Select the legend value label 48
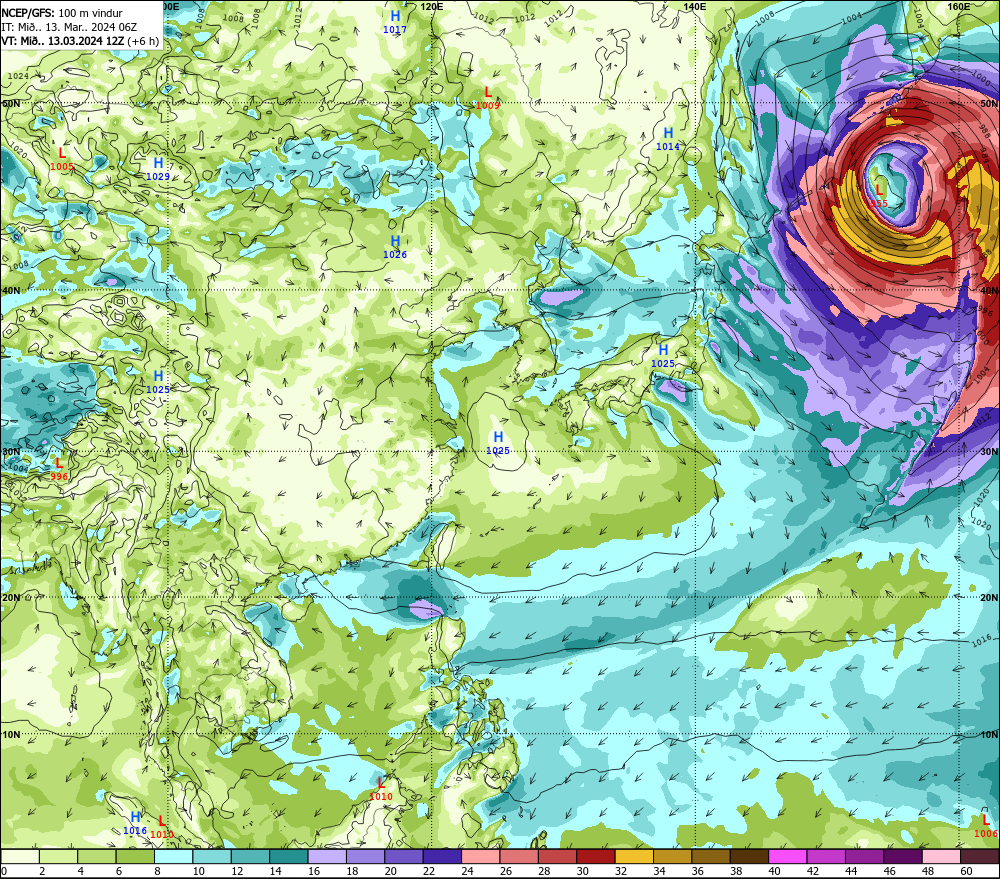Image resolution: width=1000 pixels, height=879 pixels. 928,871
